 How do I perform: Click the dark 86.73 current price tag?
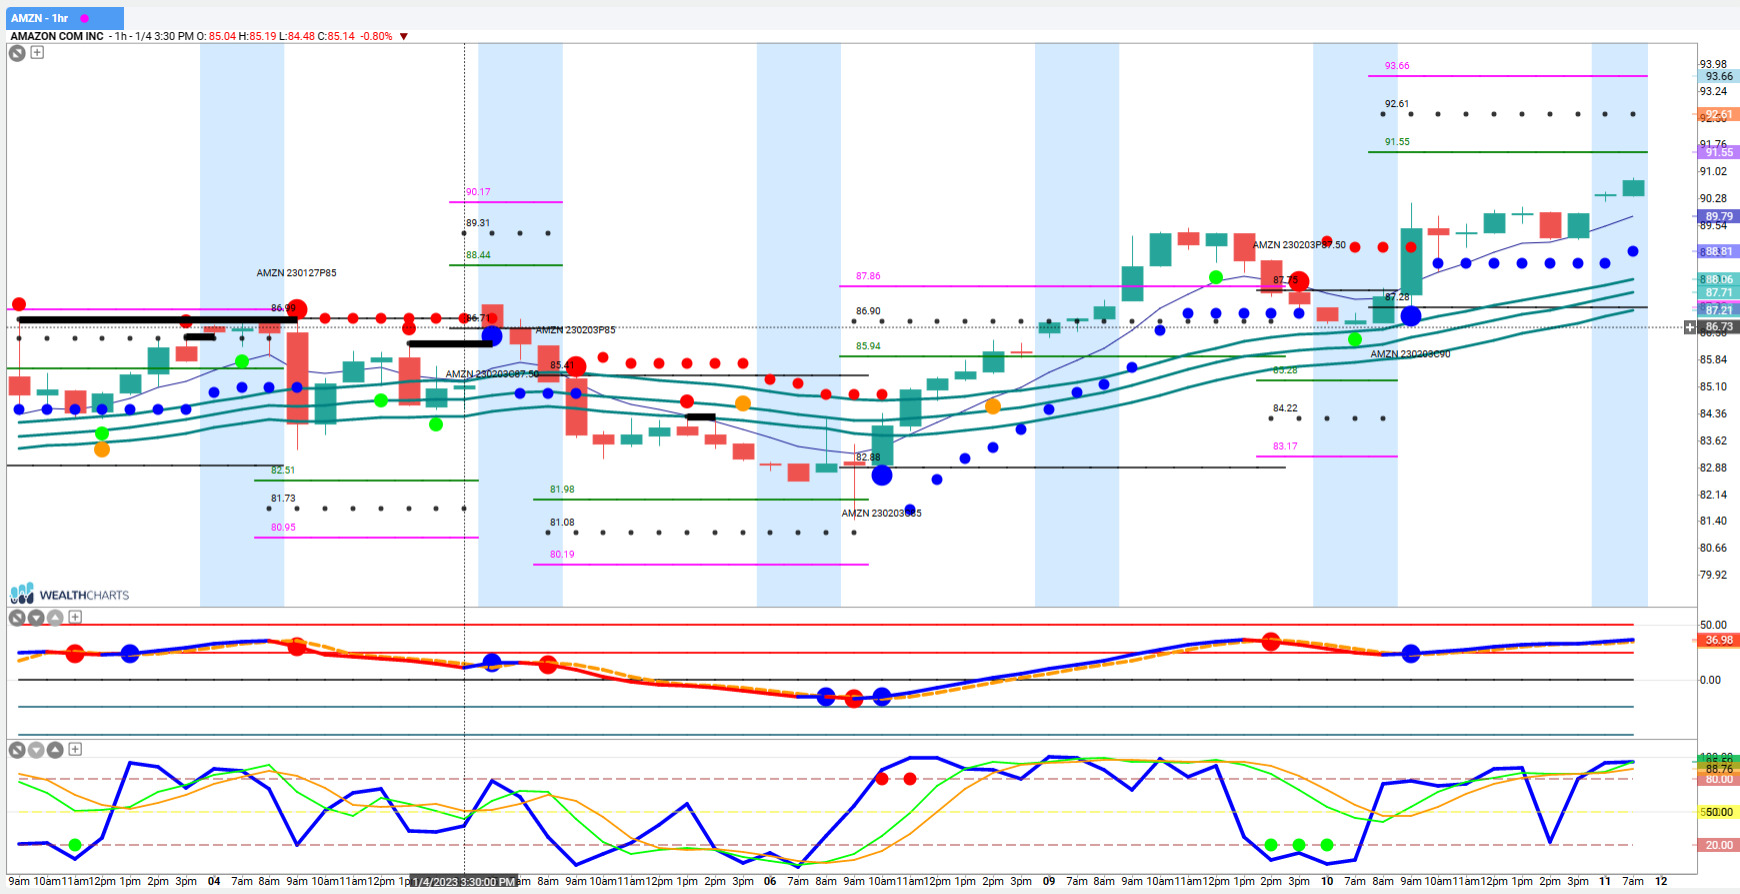pos(1719,327)
